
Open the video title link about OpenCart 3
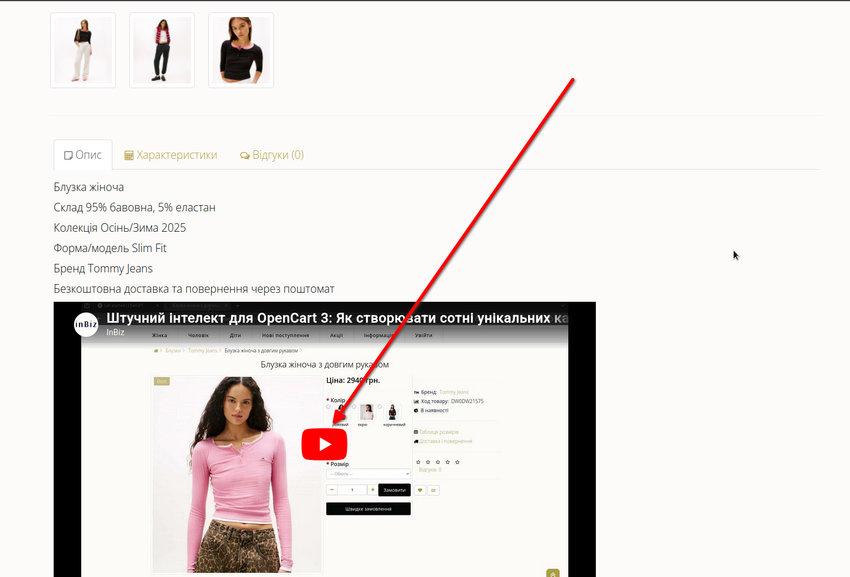tap(337, 318)
